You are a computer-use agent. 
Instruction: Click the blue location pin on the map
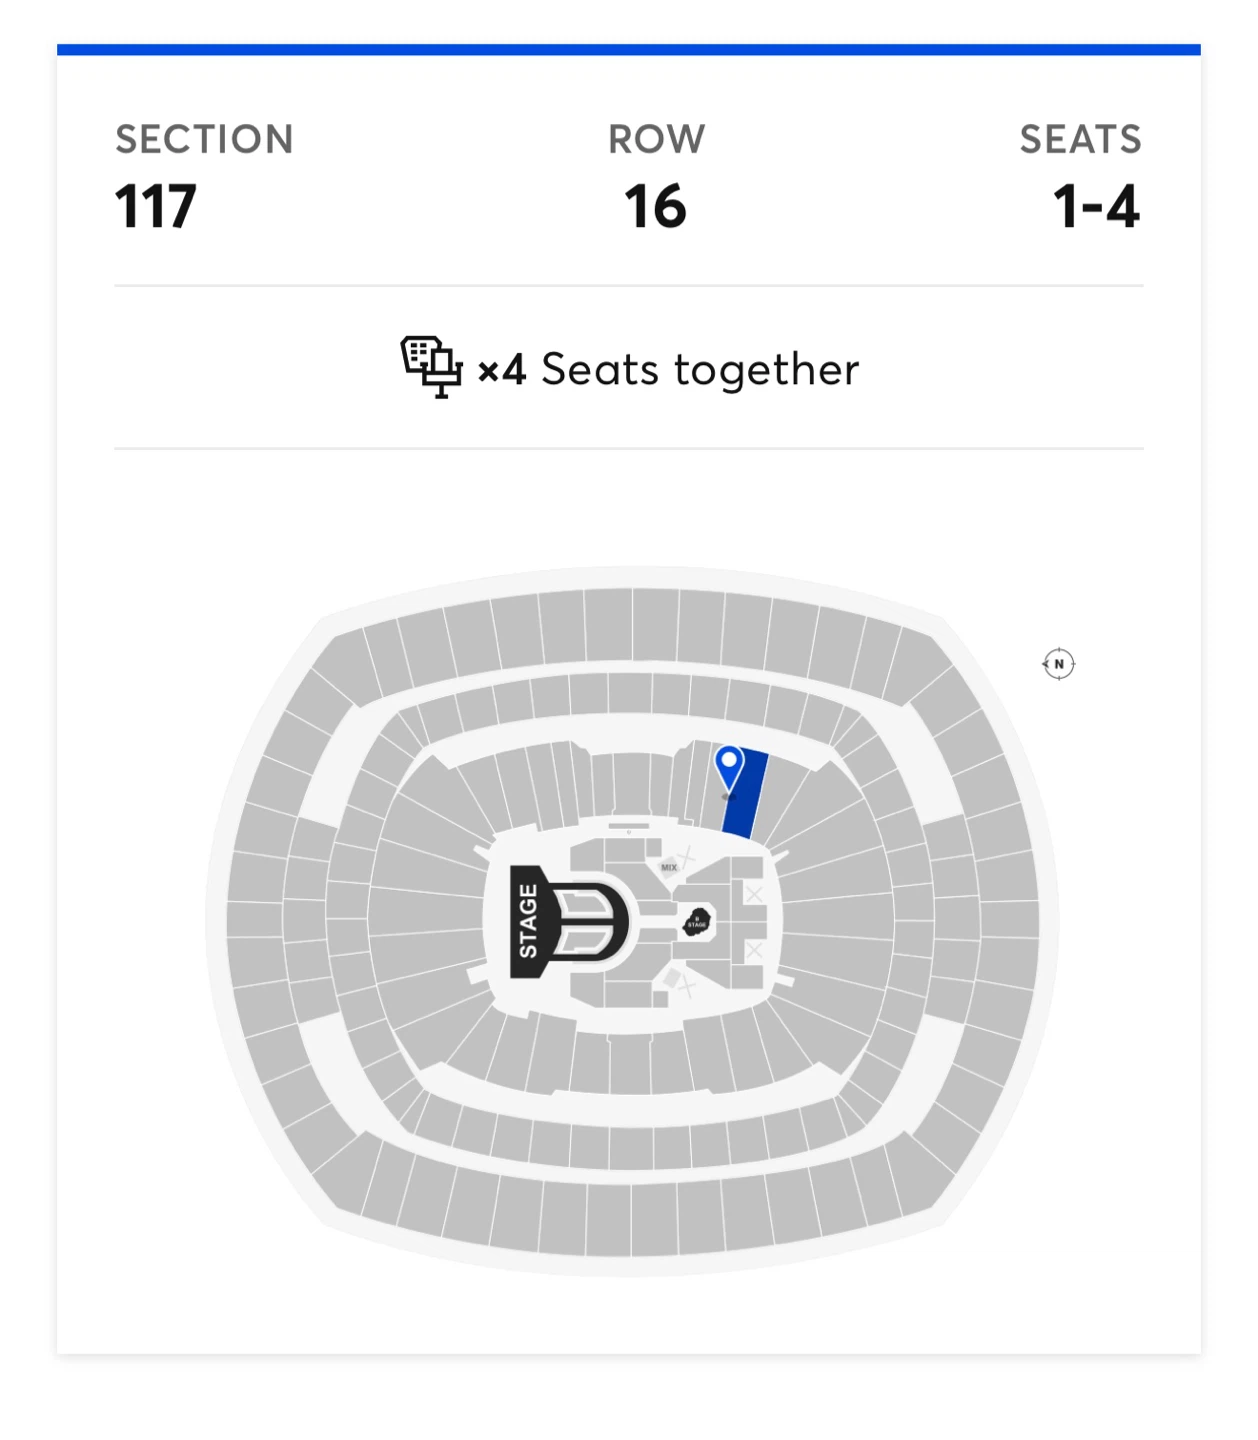coord(729,768)
